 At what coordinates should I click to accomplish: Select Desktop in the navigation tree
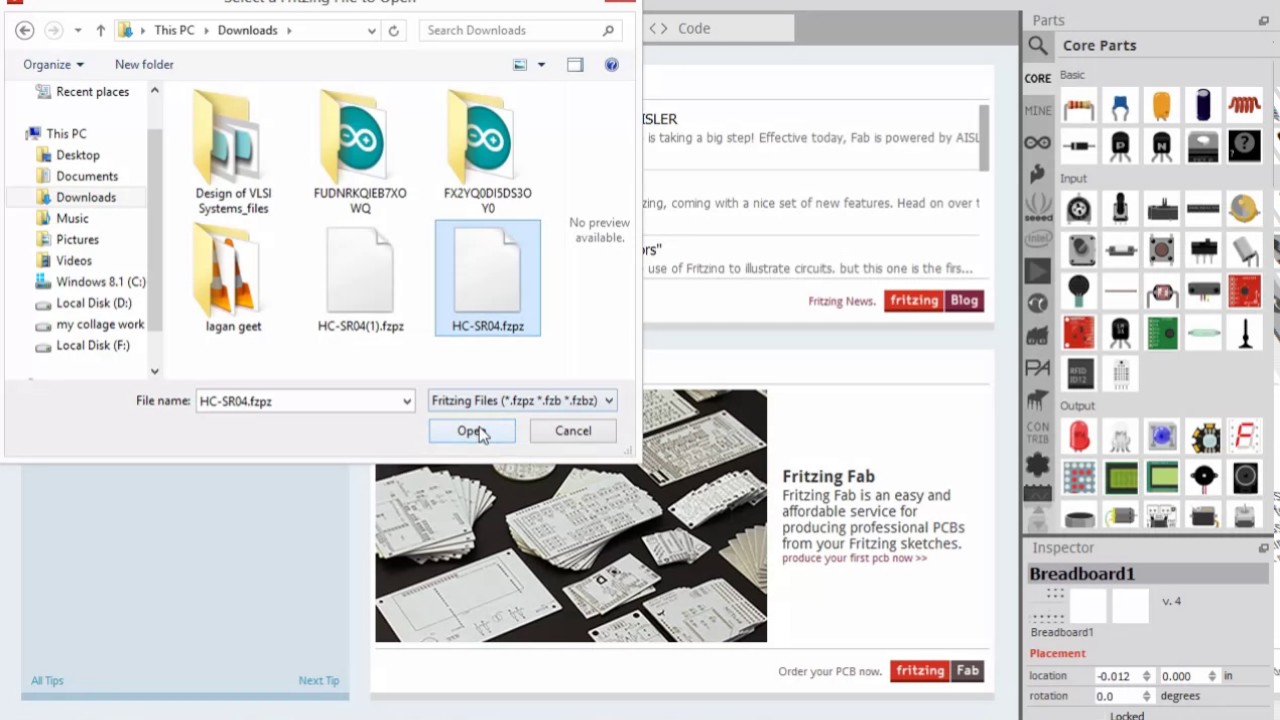click(78, 155)
